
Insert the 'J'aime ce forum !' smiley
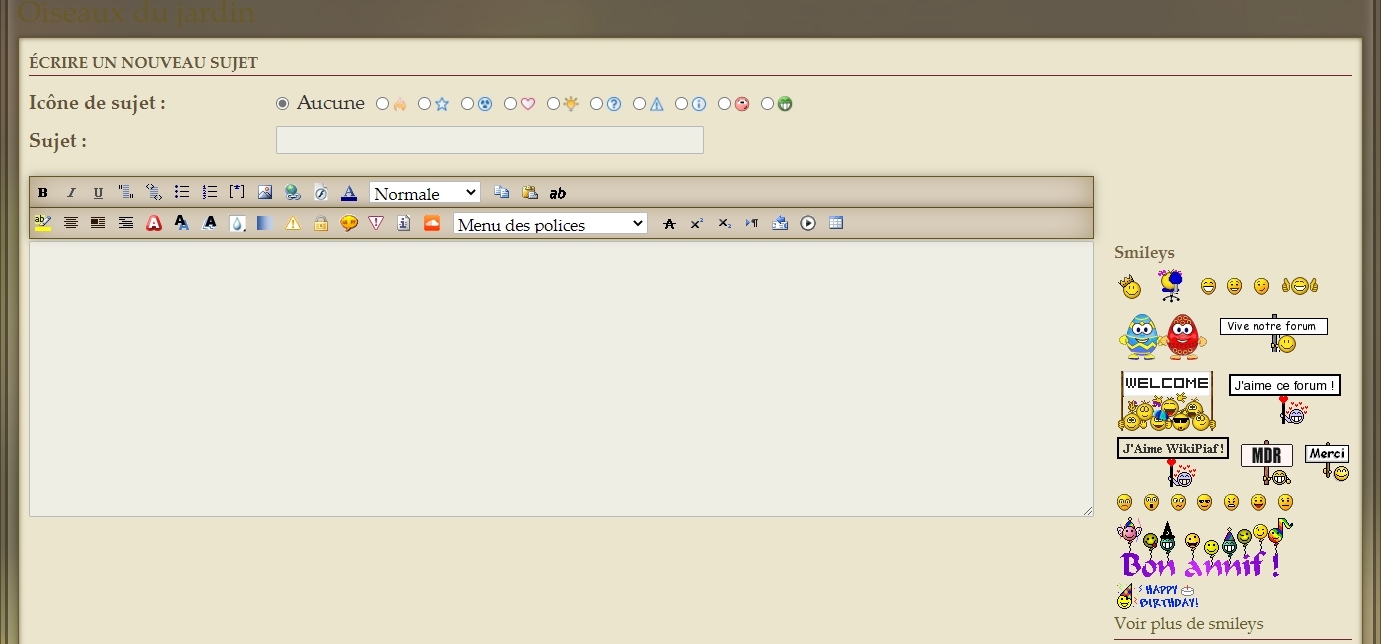click(x=1285, y=399)
